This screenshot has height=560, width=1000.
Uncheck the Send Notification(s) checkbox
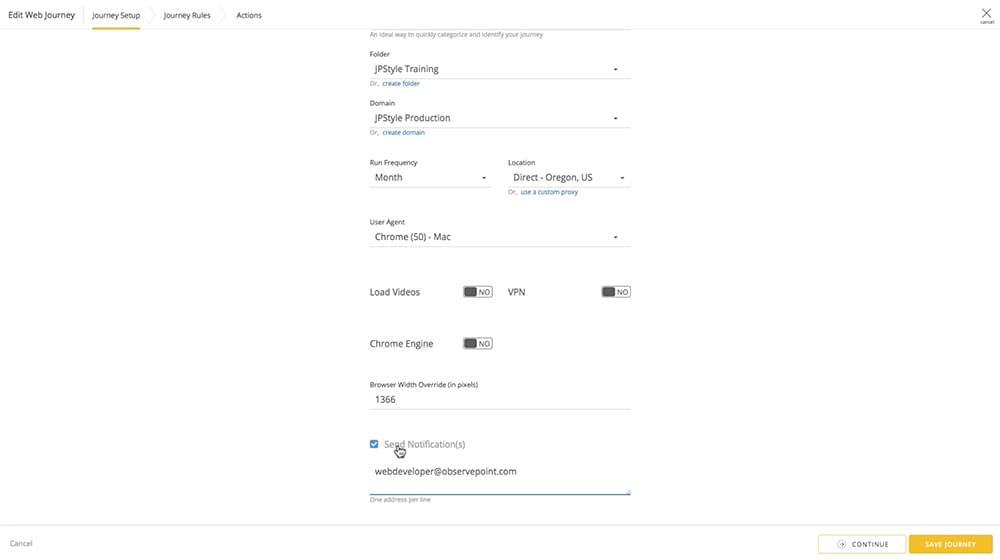coord(374,444)
